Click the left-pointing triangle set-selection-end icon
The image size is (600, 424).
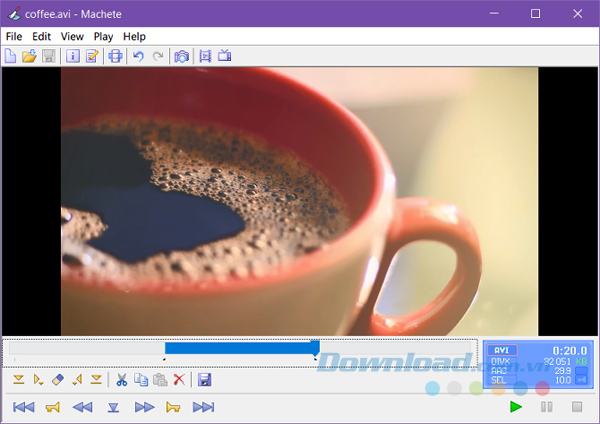(77, 380)
